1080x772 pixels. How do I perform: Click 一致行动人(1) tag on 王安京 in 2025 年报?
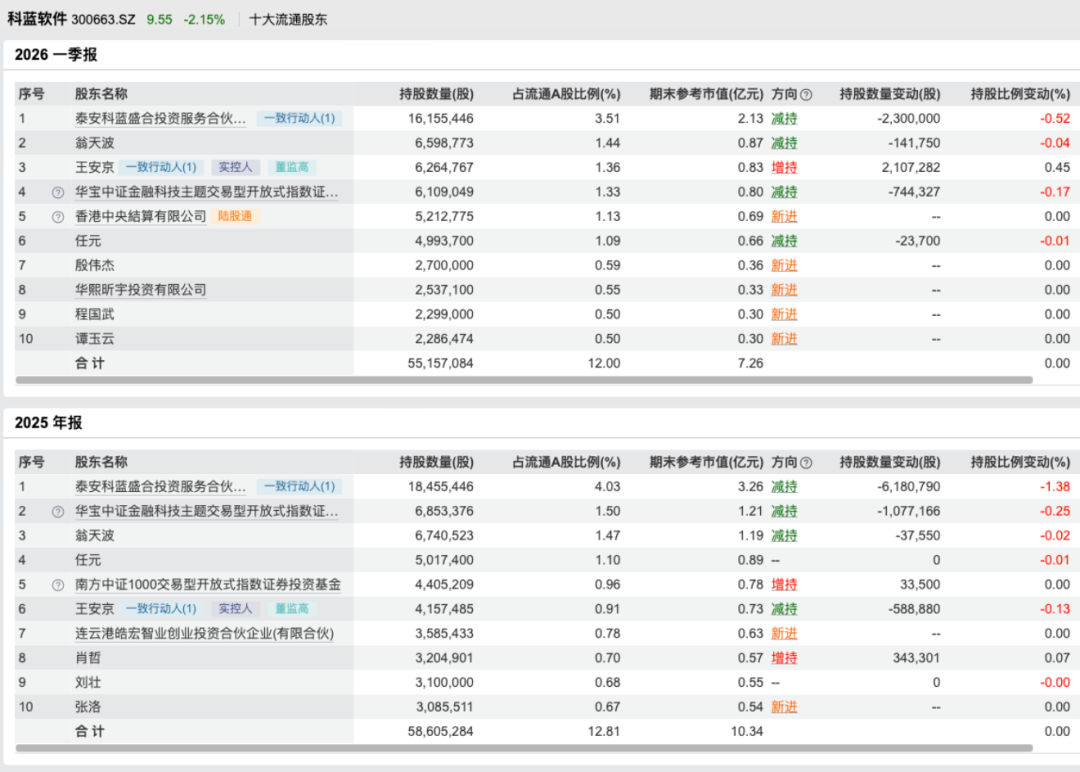(160, 609)
